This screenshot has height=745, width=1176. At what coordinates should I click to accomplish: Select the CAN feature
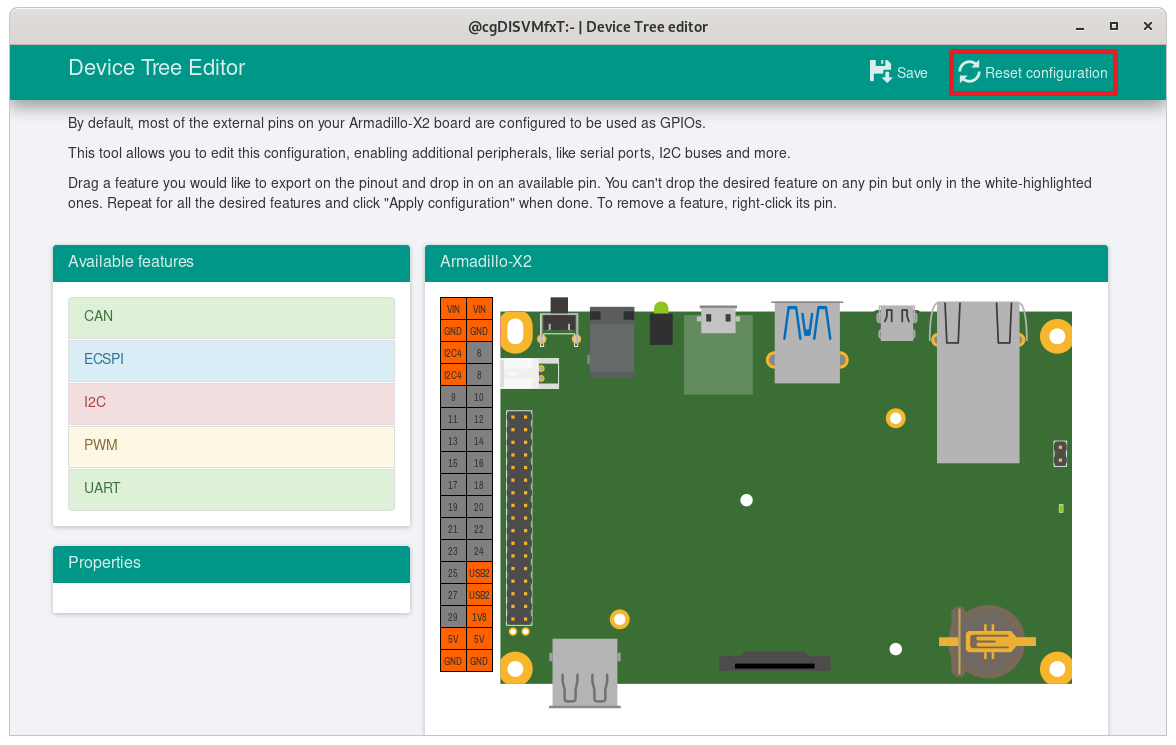[231, 317]
